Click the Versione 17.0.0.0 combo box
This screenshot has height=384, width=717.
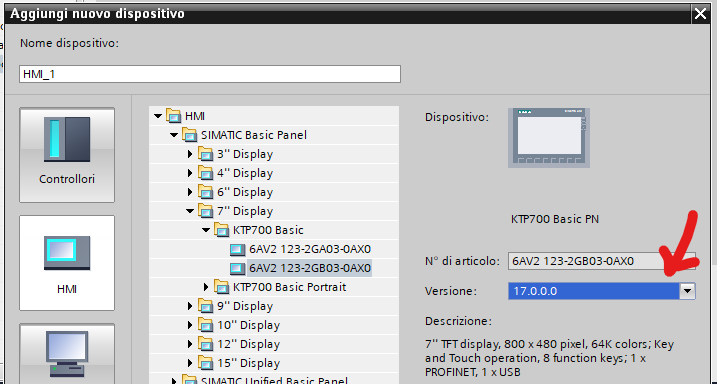pyautogui.click(x=602, y=291)
